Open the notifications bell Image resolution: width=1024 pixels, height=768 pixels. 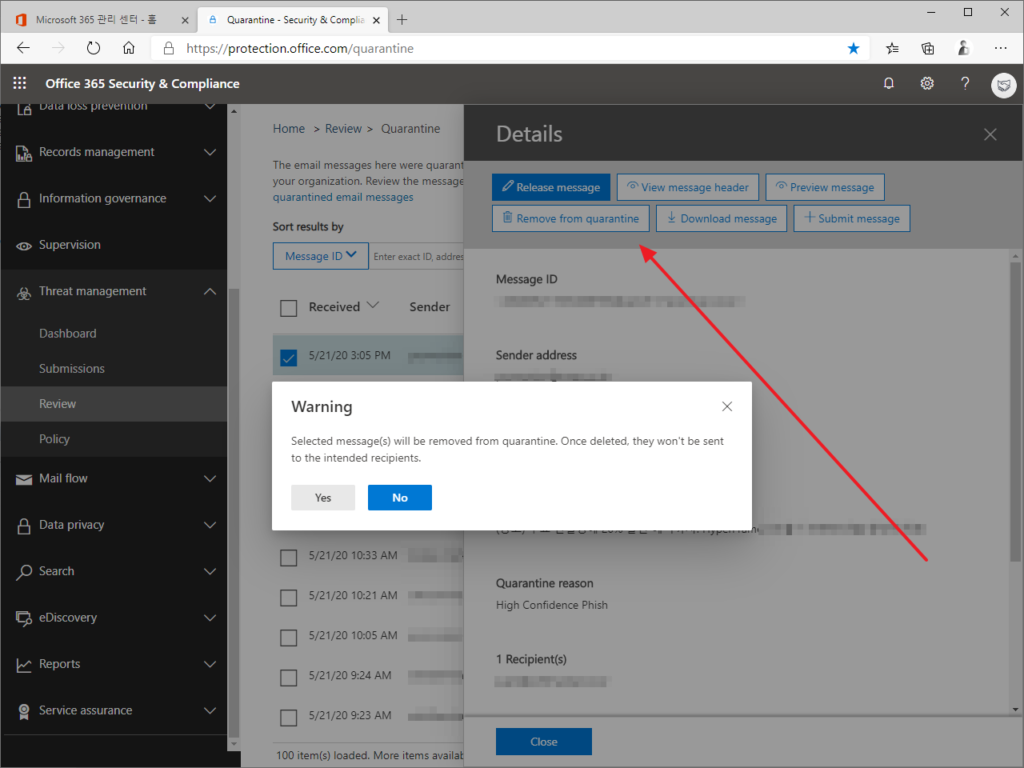pyautogui.click(x=888, y=83)
